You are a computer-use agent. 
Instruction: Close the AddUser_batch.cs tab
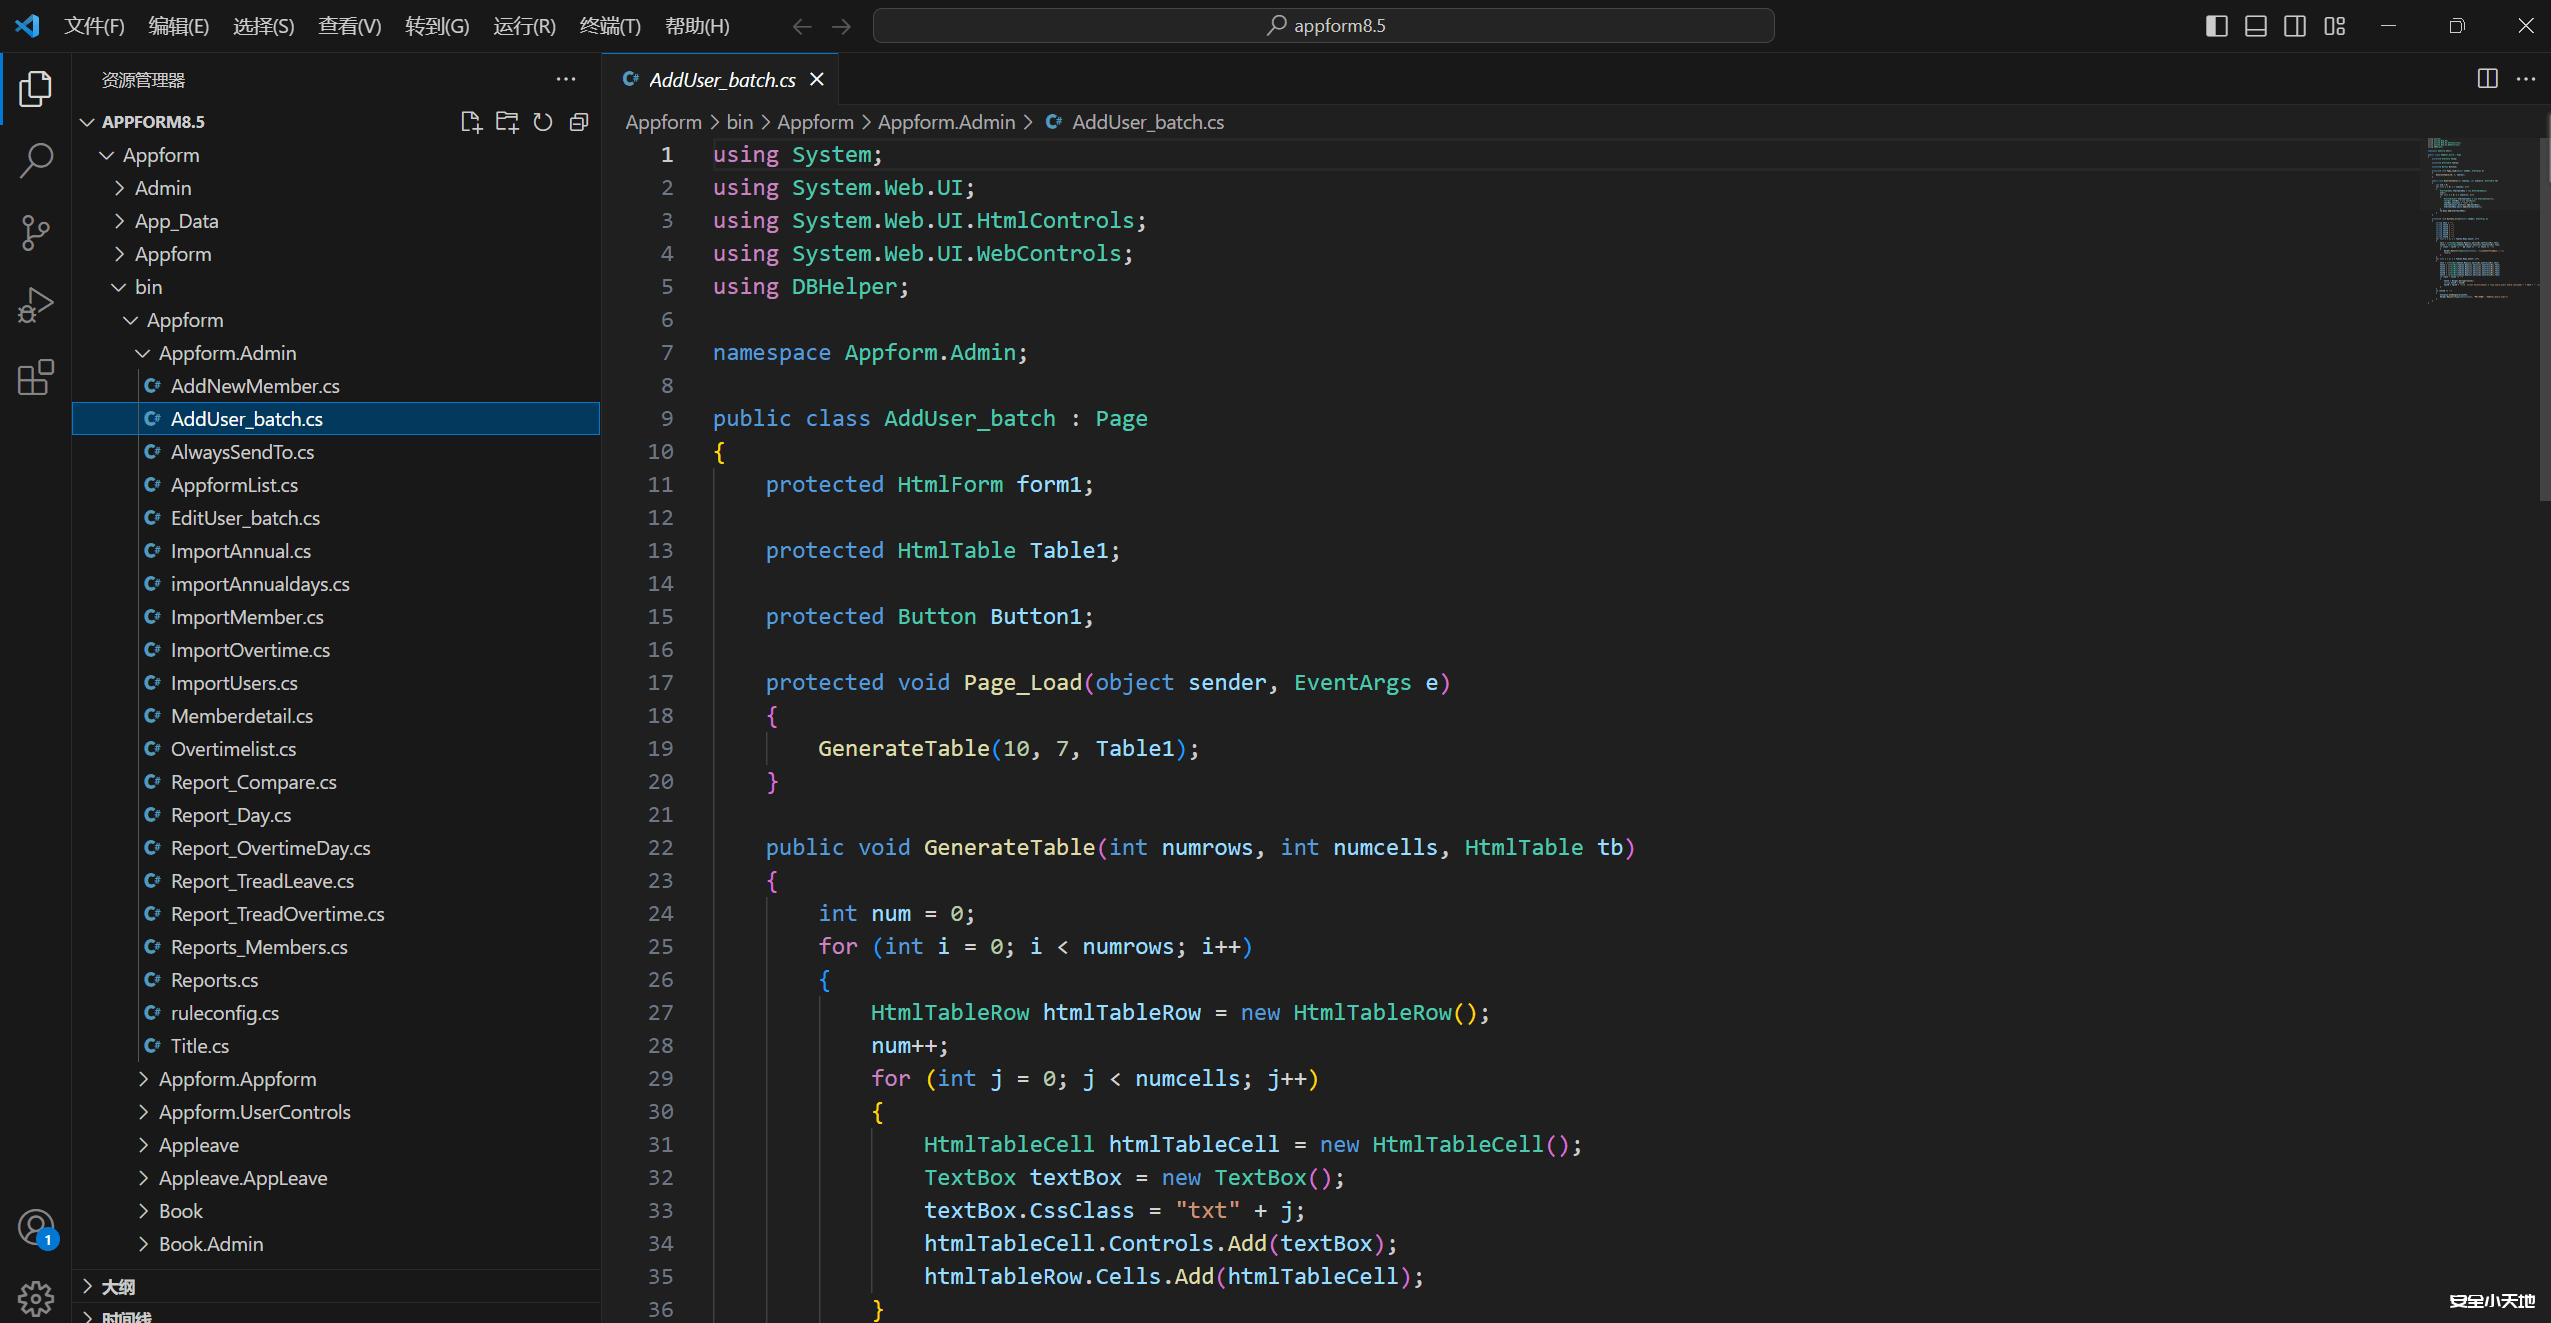tap(817, 79)
